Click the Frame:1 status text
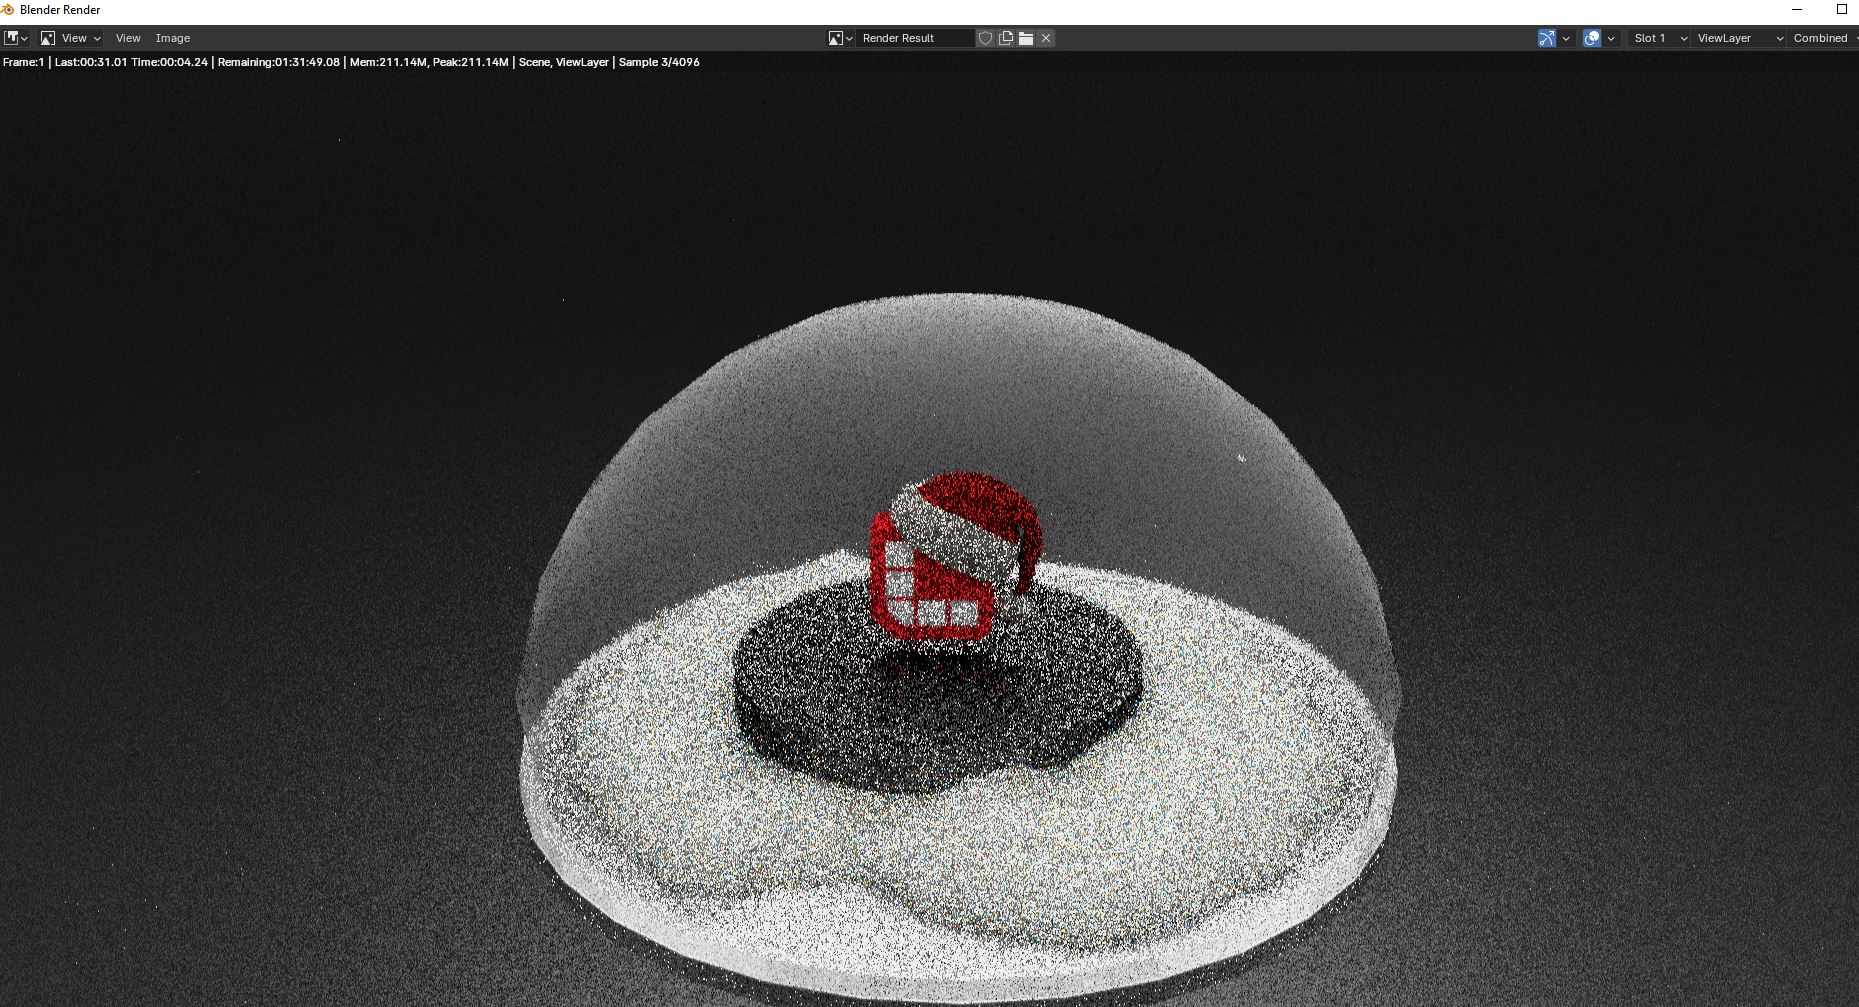This screenshot has width=1859, height=1007. click(23, 62)
